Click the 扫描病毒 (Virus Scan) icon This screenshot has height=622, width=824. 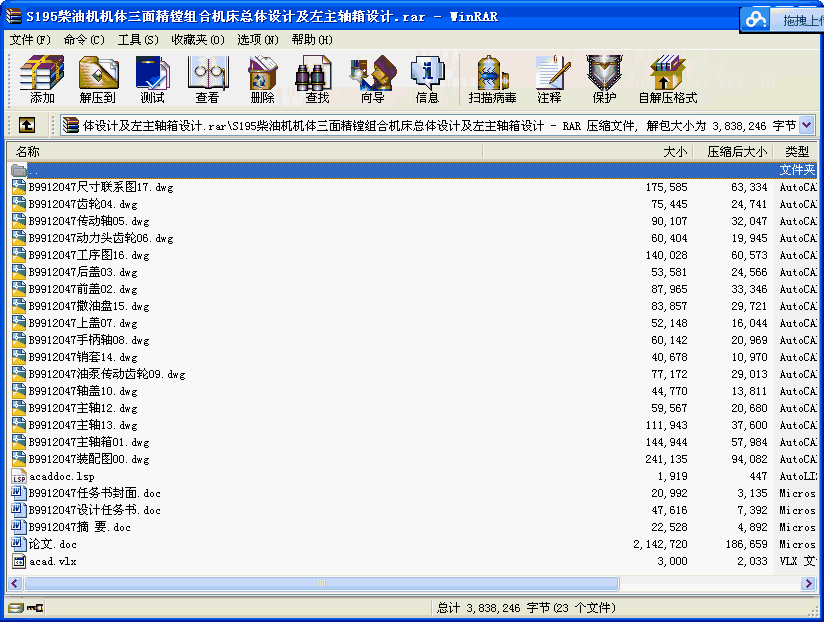[493, 80]
